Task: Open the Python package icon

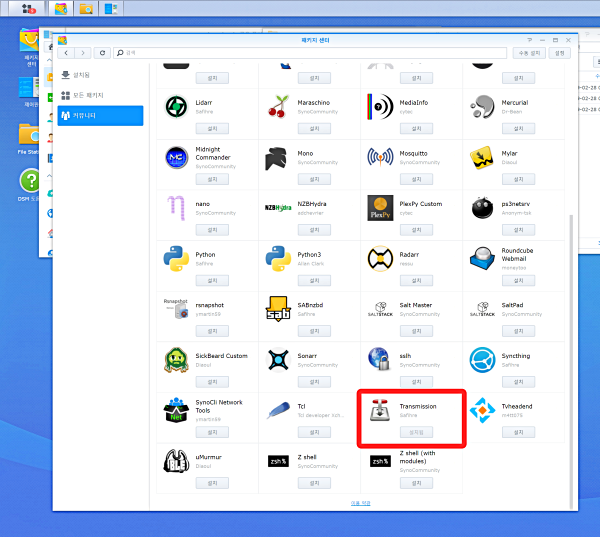Action: [x=176, y=259]
